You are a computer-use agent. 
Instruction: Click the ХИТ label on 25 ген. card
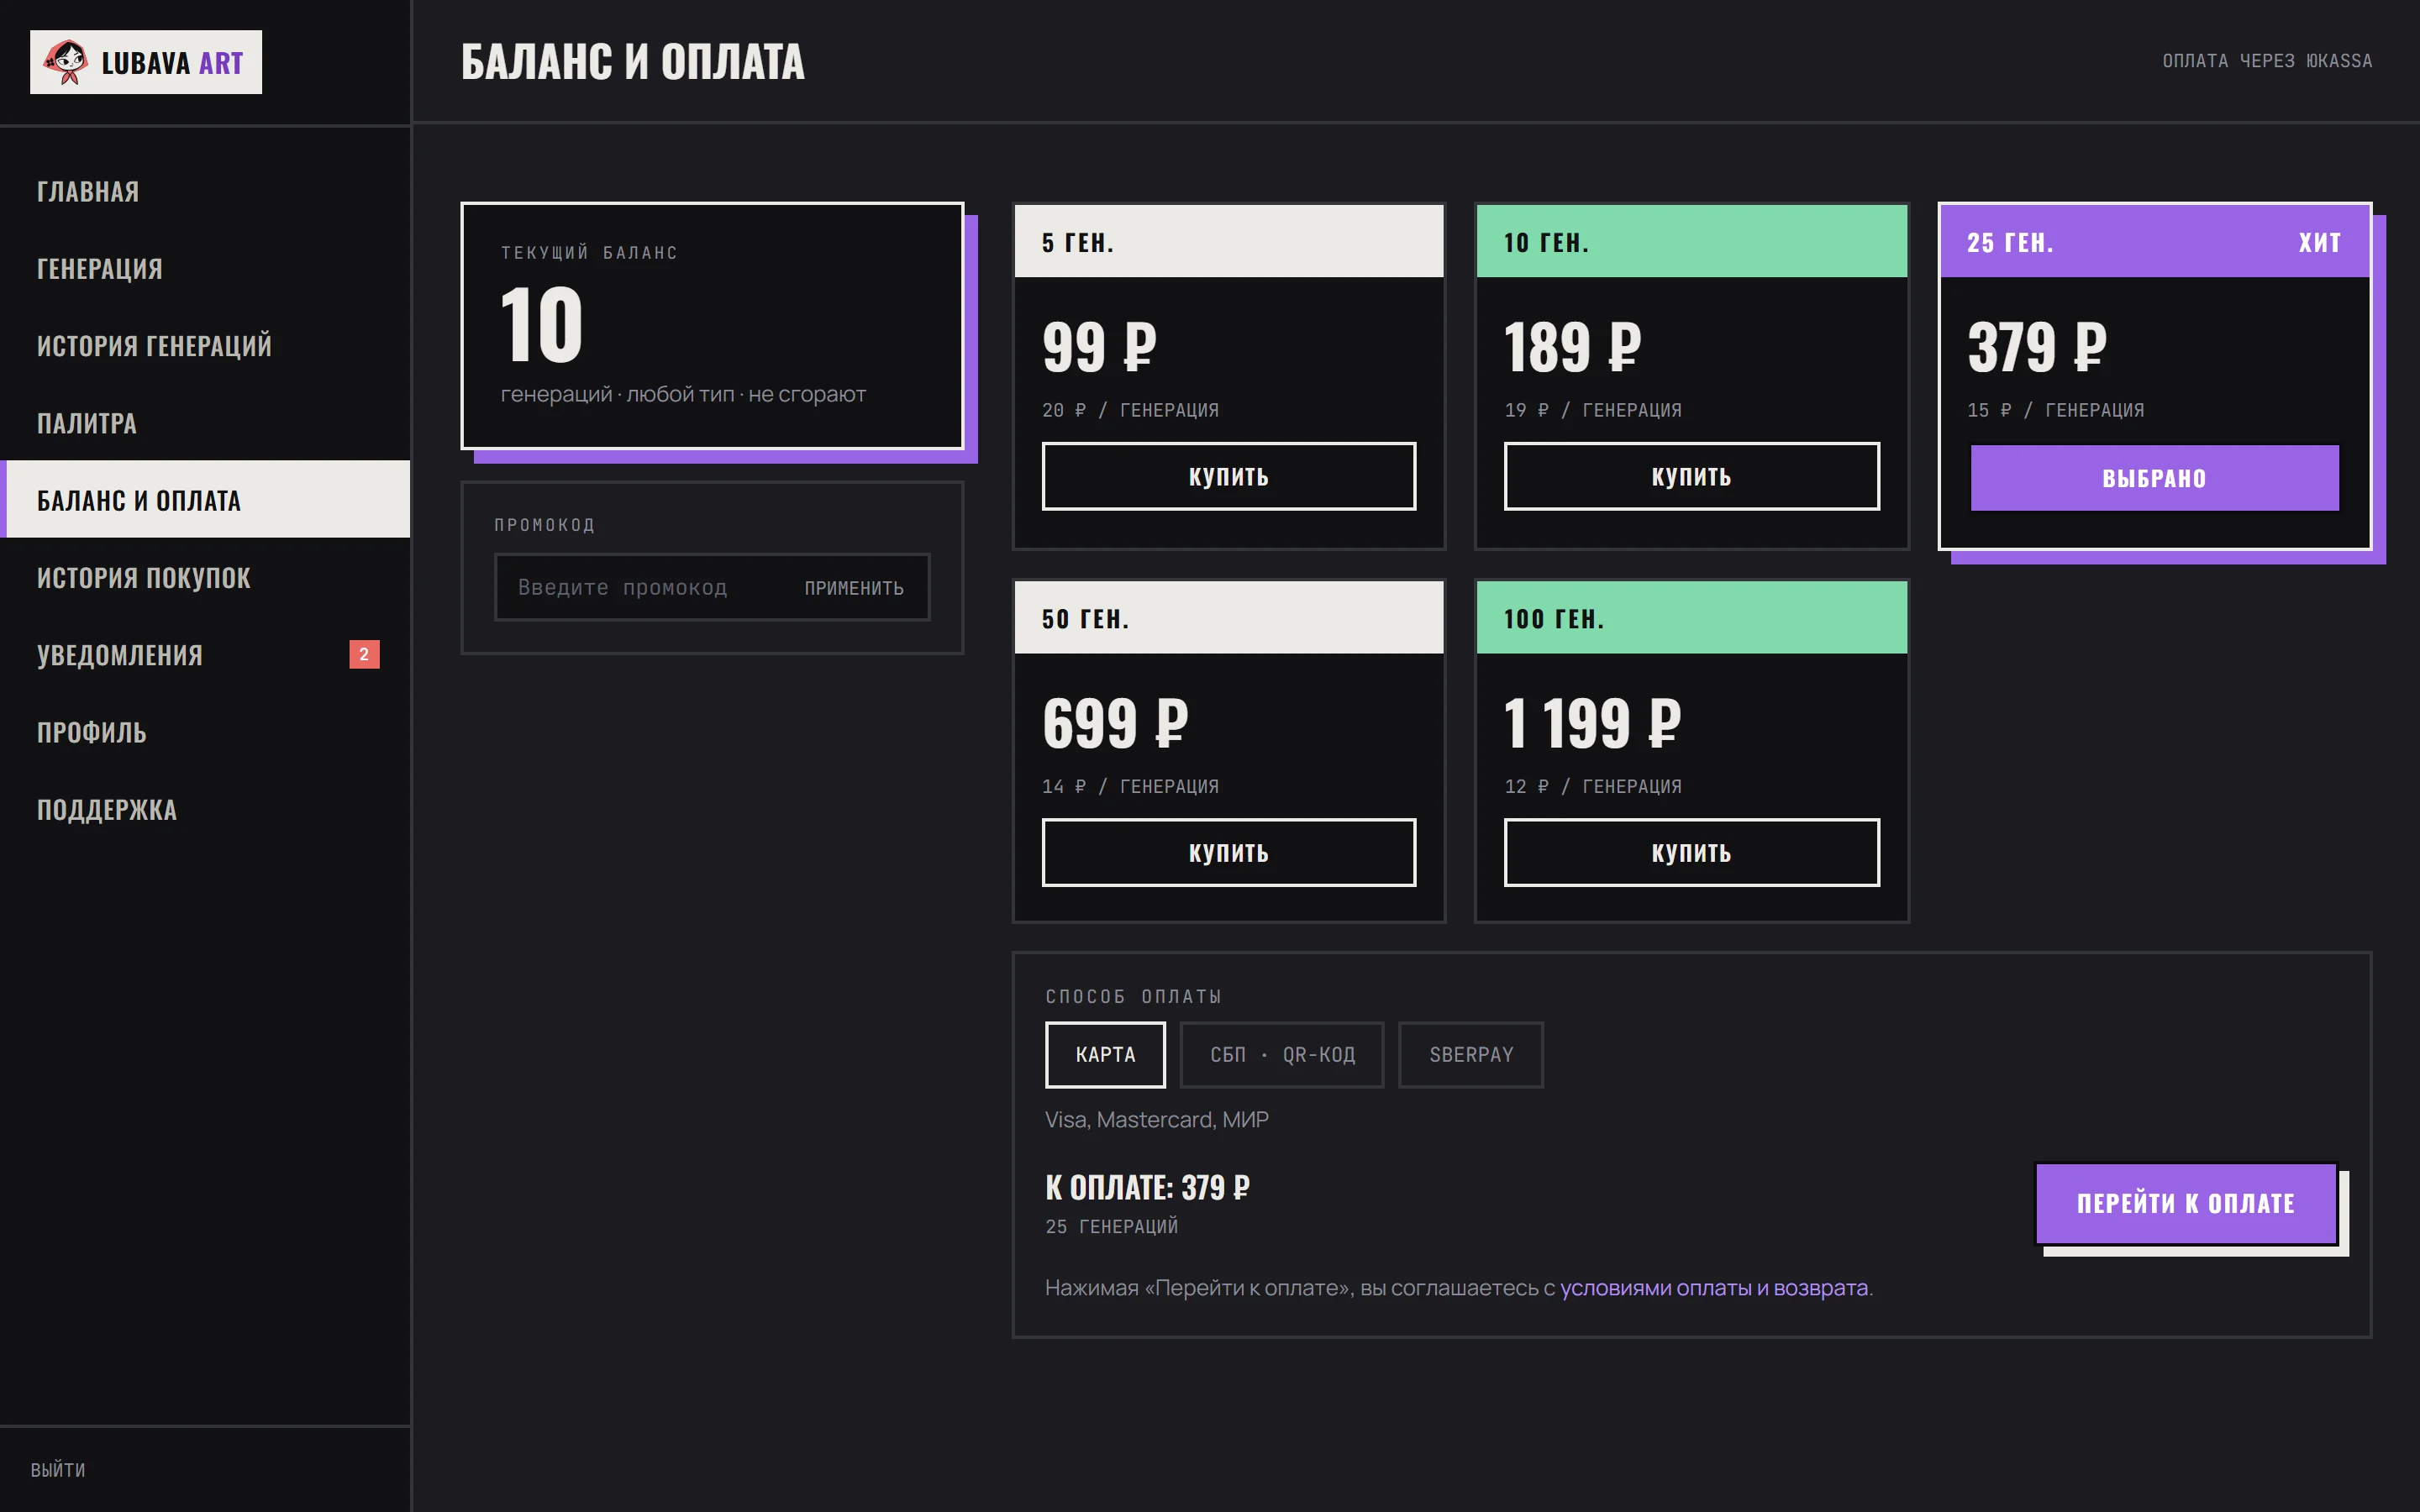coord(2319,242)
